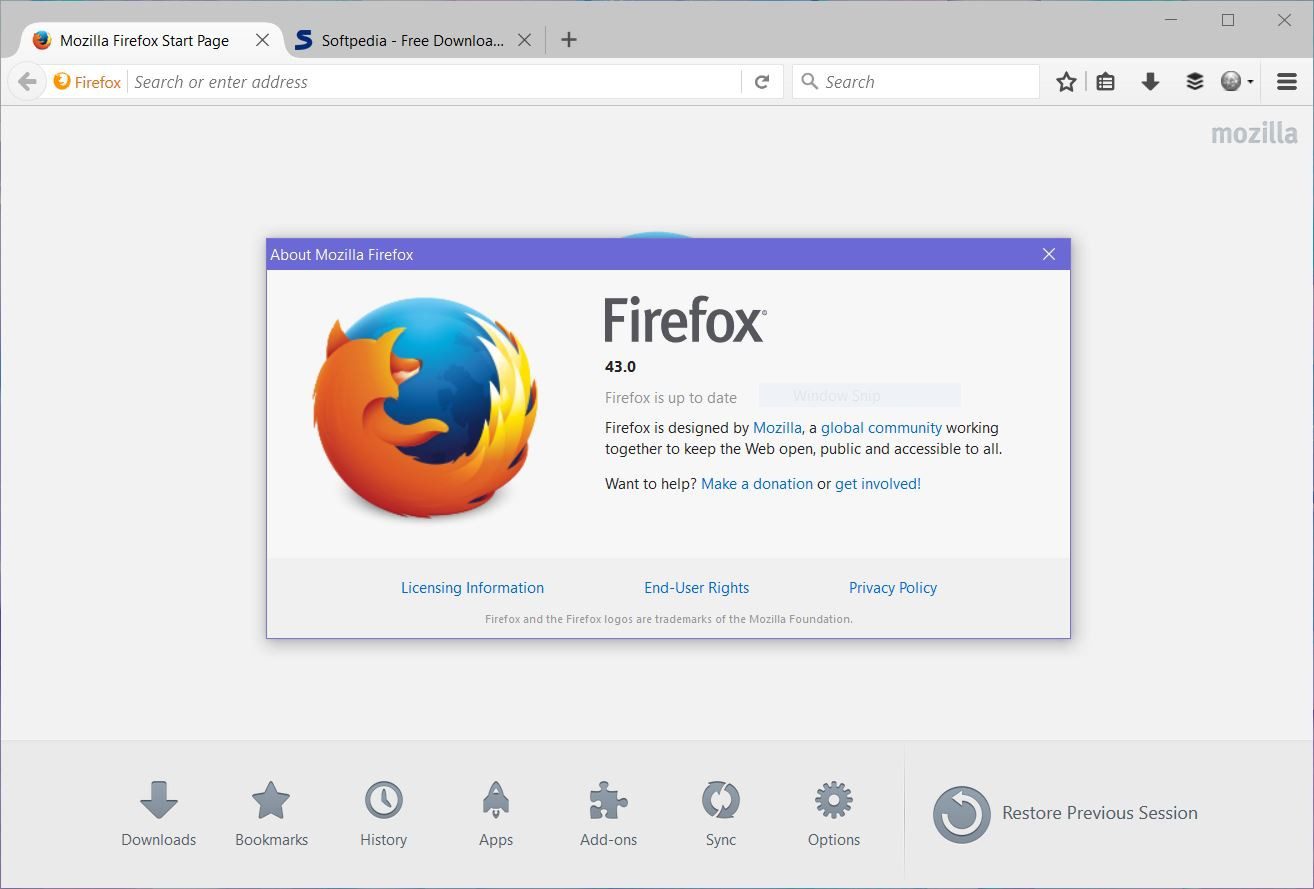
Task: Close the About Mozilla Firefox dialog
Action: [1049, 254]
